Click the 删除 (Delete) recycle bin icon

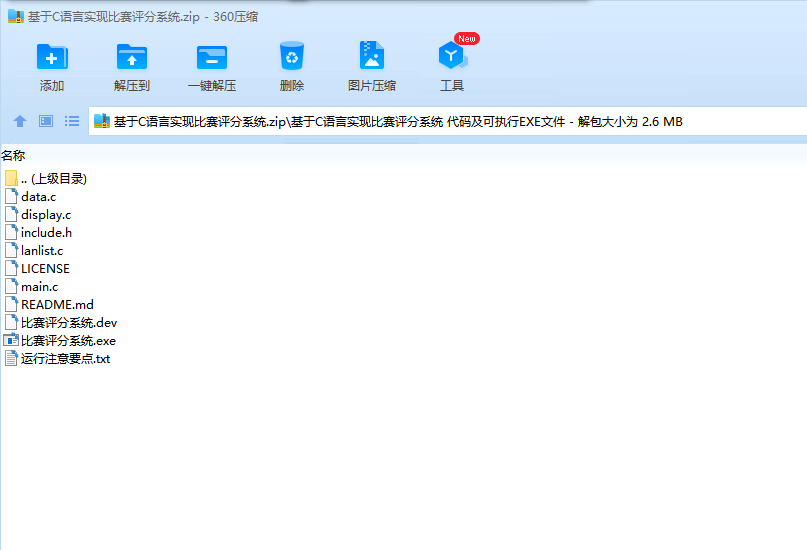click(x=292, y=56)
